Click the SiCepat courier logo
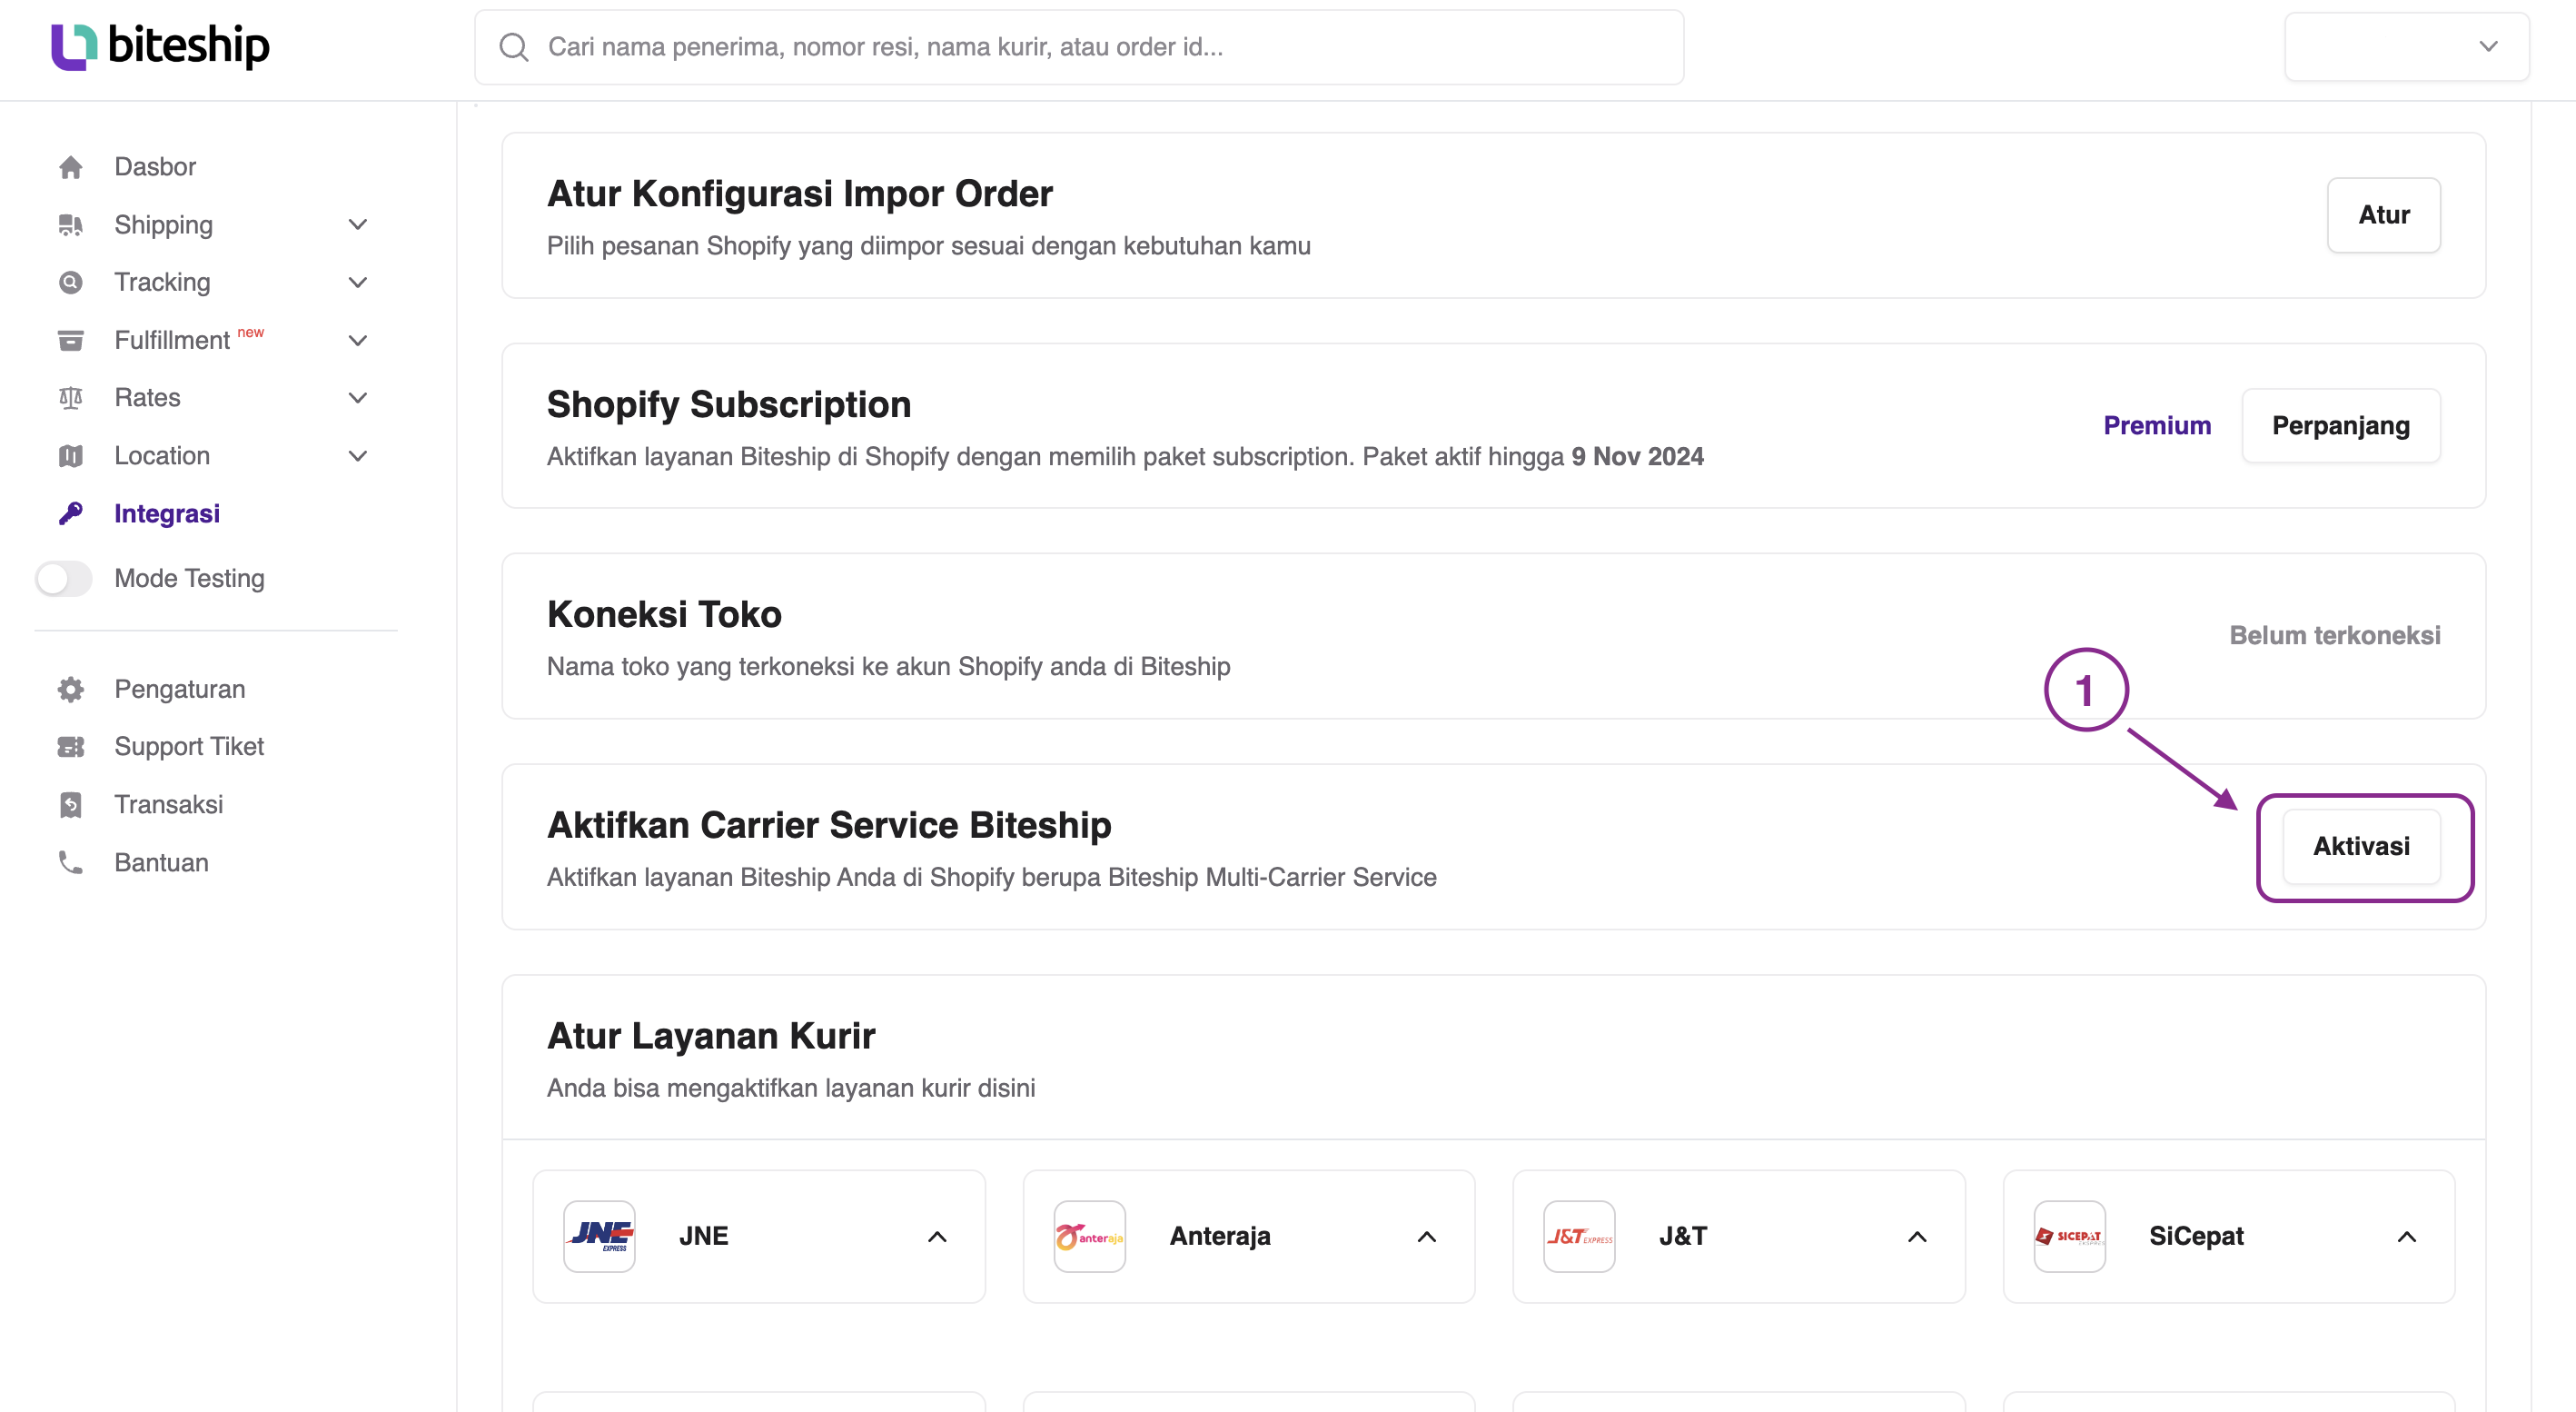 pos(2069,1236)
